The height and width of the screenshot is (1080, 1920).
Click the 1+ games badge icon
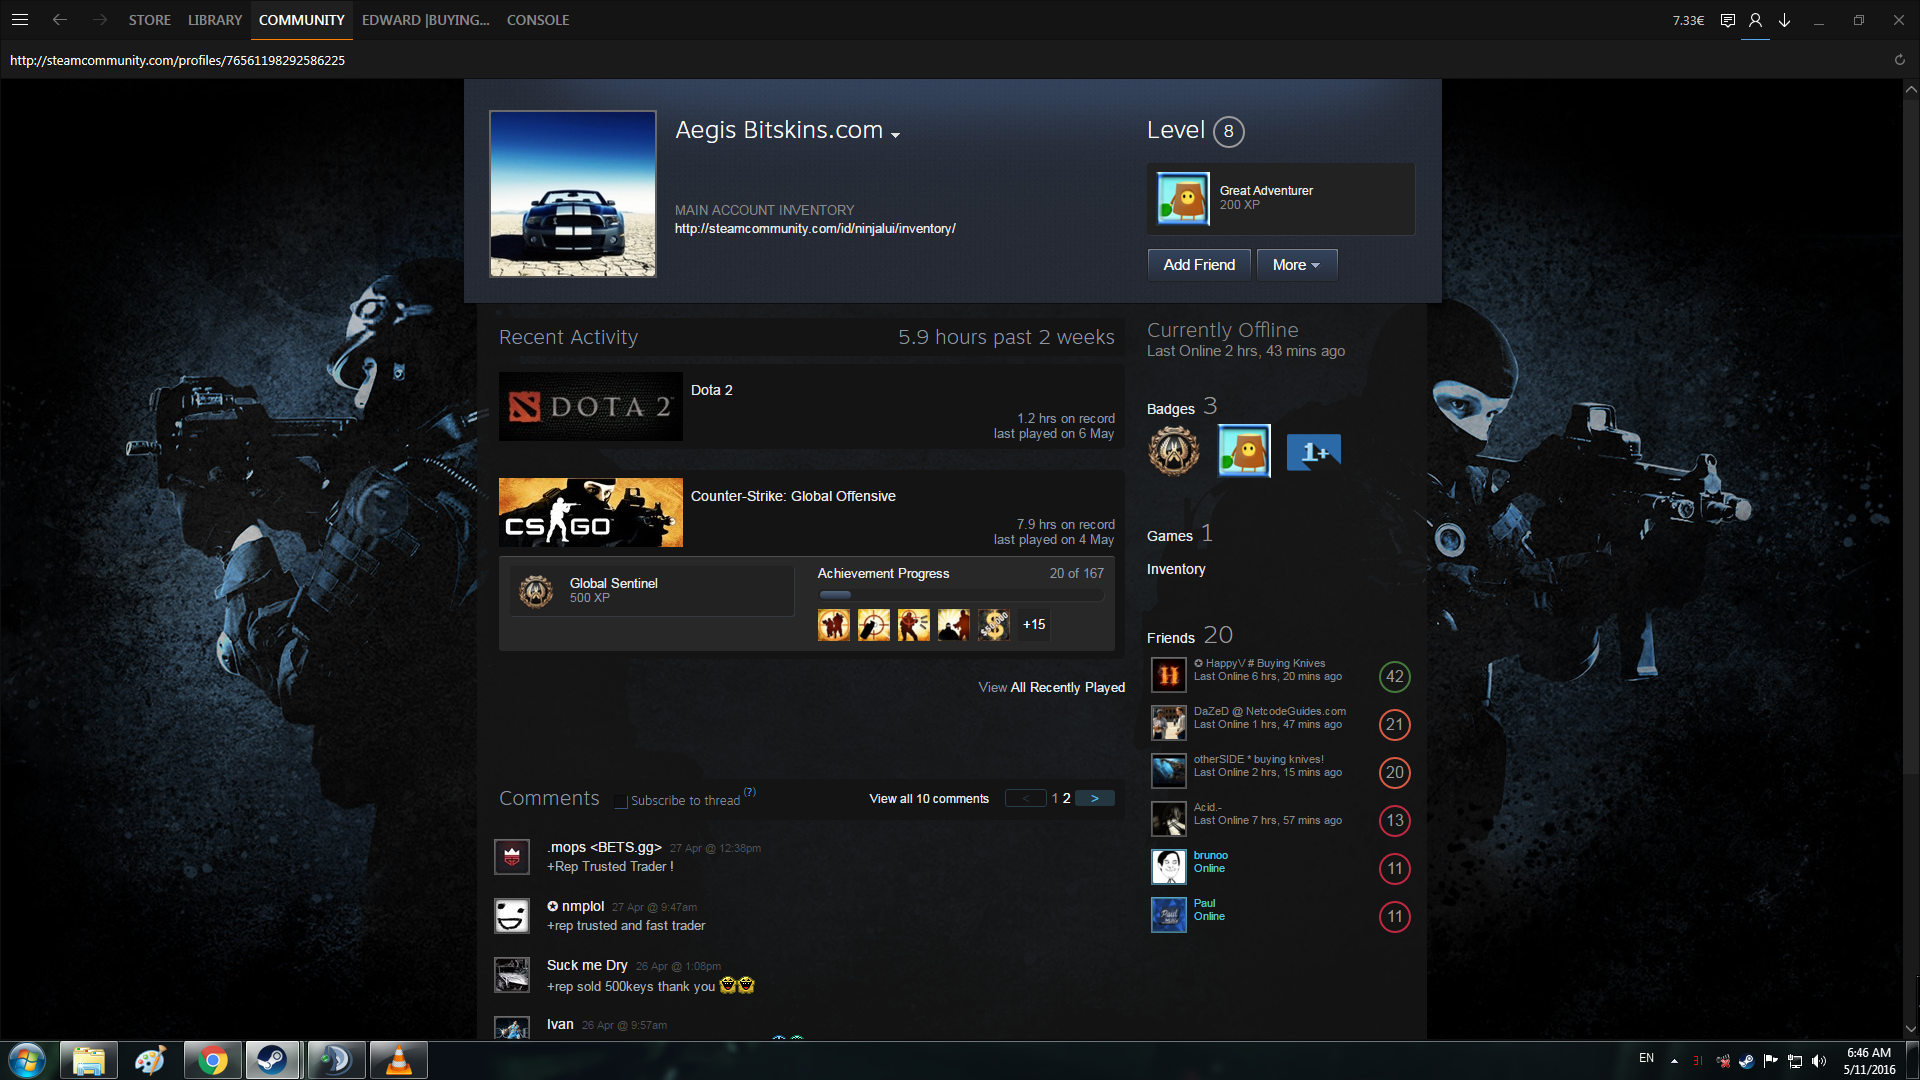(1313, 452)
